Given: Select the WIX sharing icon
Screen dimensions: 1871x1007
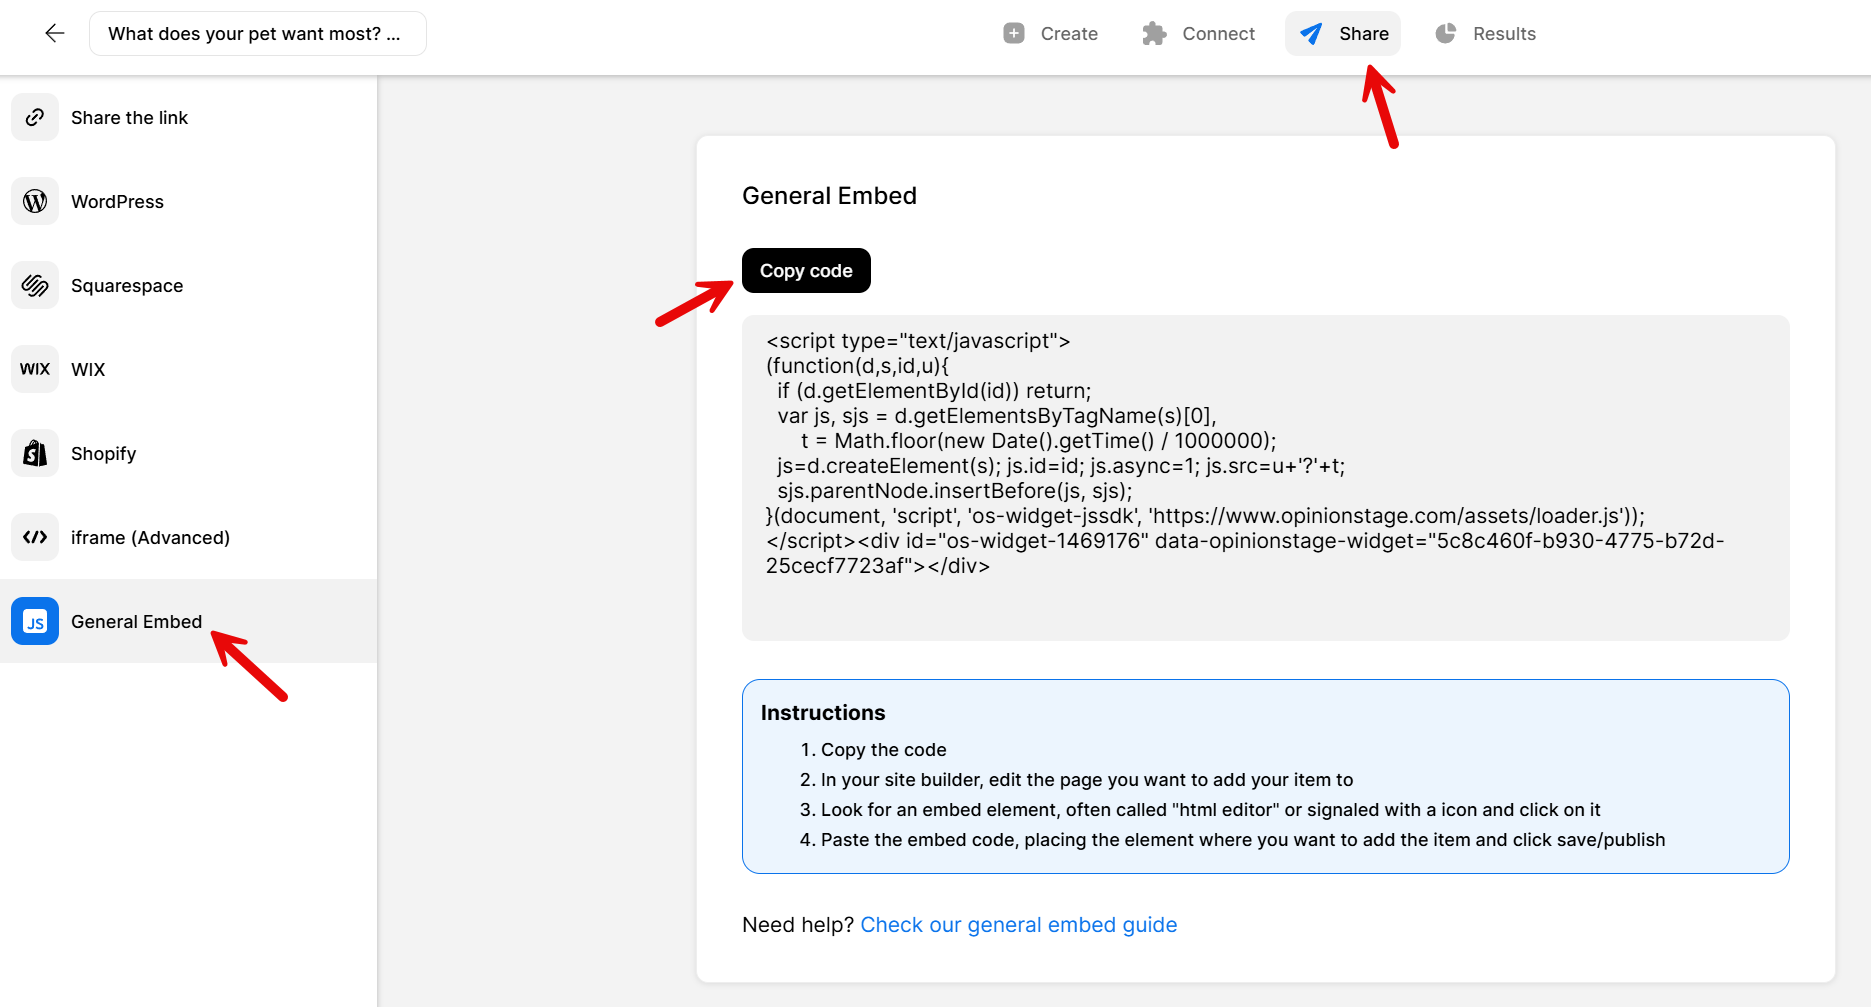Looking at the screenshot, I should tap(34, 369).
